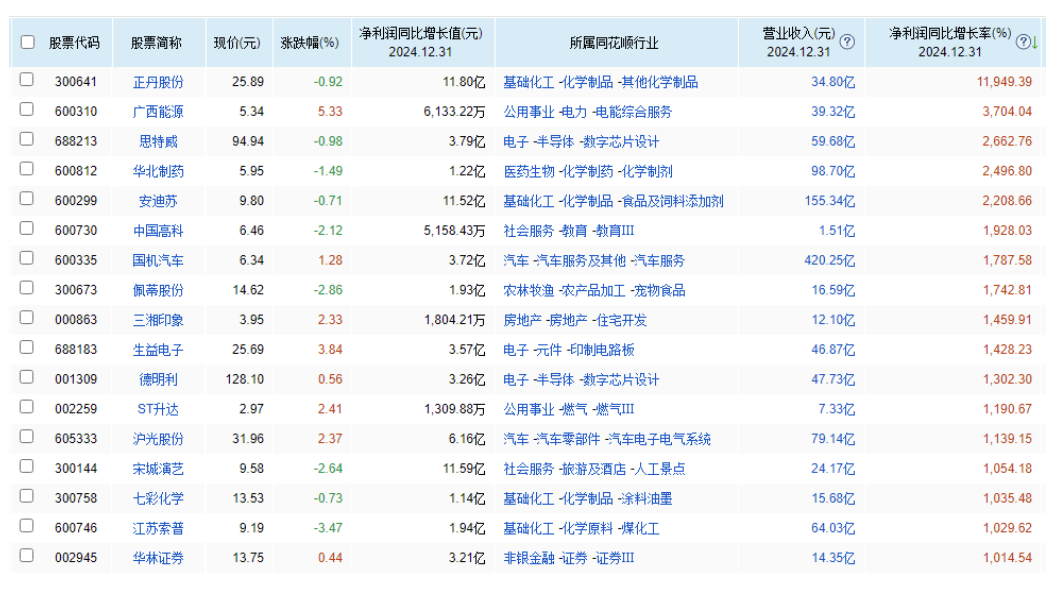Open industry link 非银金融-证券-证券III
1062x594 pixels.
[x=569, y=559]
